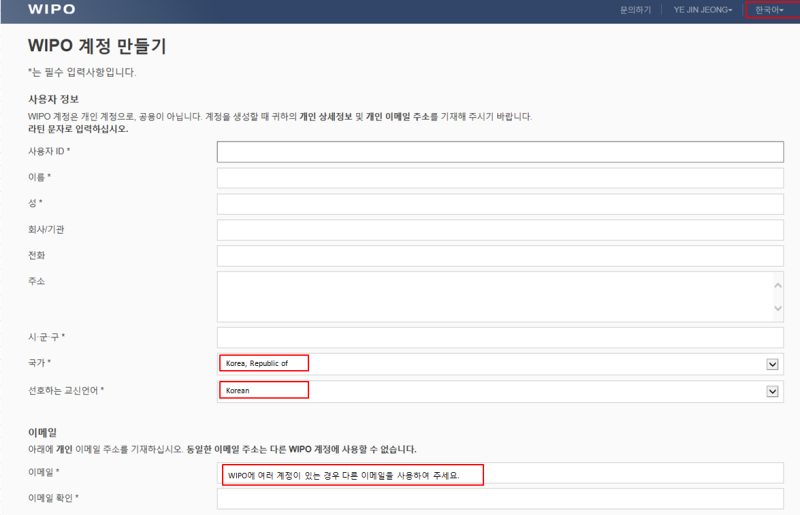Click the 회사/기관 input field
Screen dimensions: 800x515
[500, 230]
